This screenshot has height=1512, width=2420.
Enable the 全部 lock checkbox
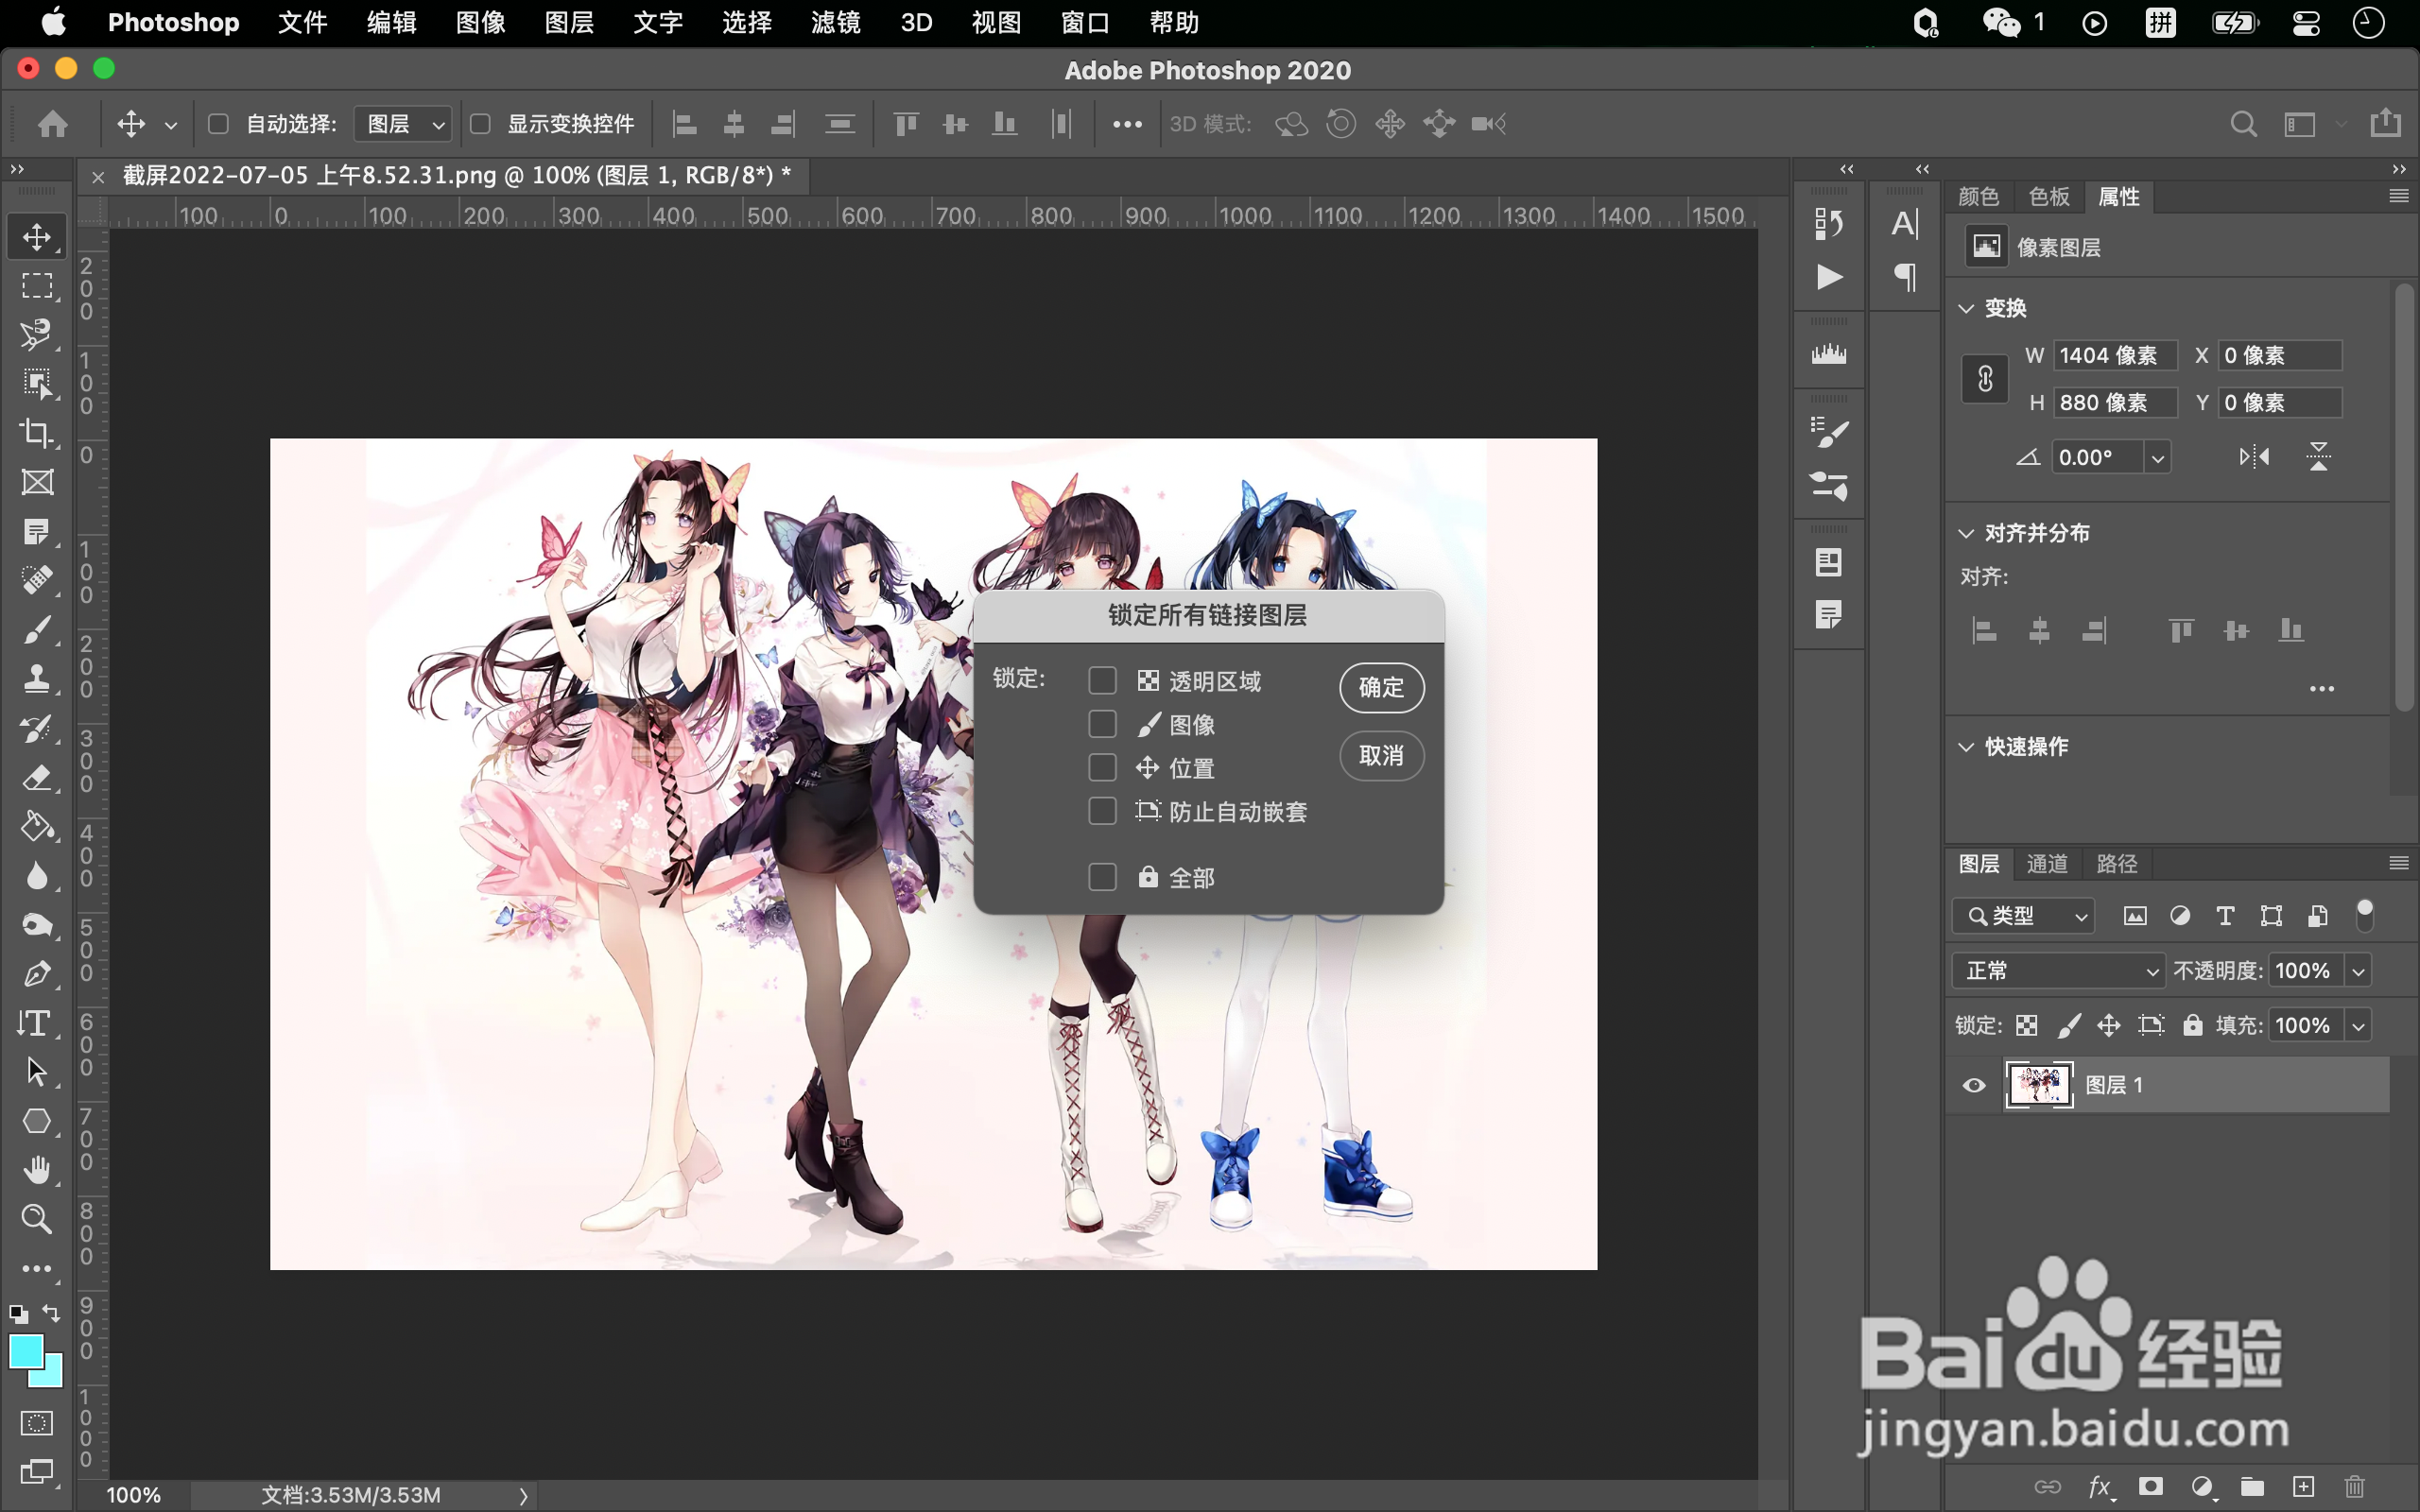pos(1102,877)
